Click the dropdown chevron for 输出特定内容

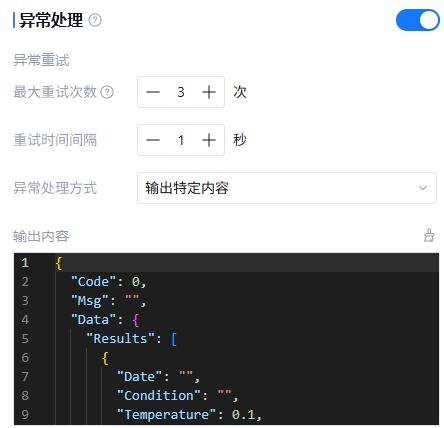pos(423,188)
